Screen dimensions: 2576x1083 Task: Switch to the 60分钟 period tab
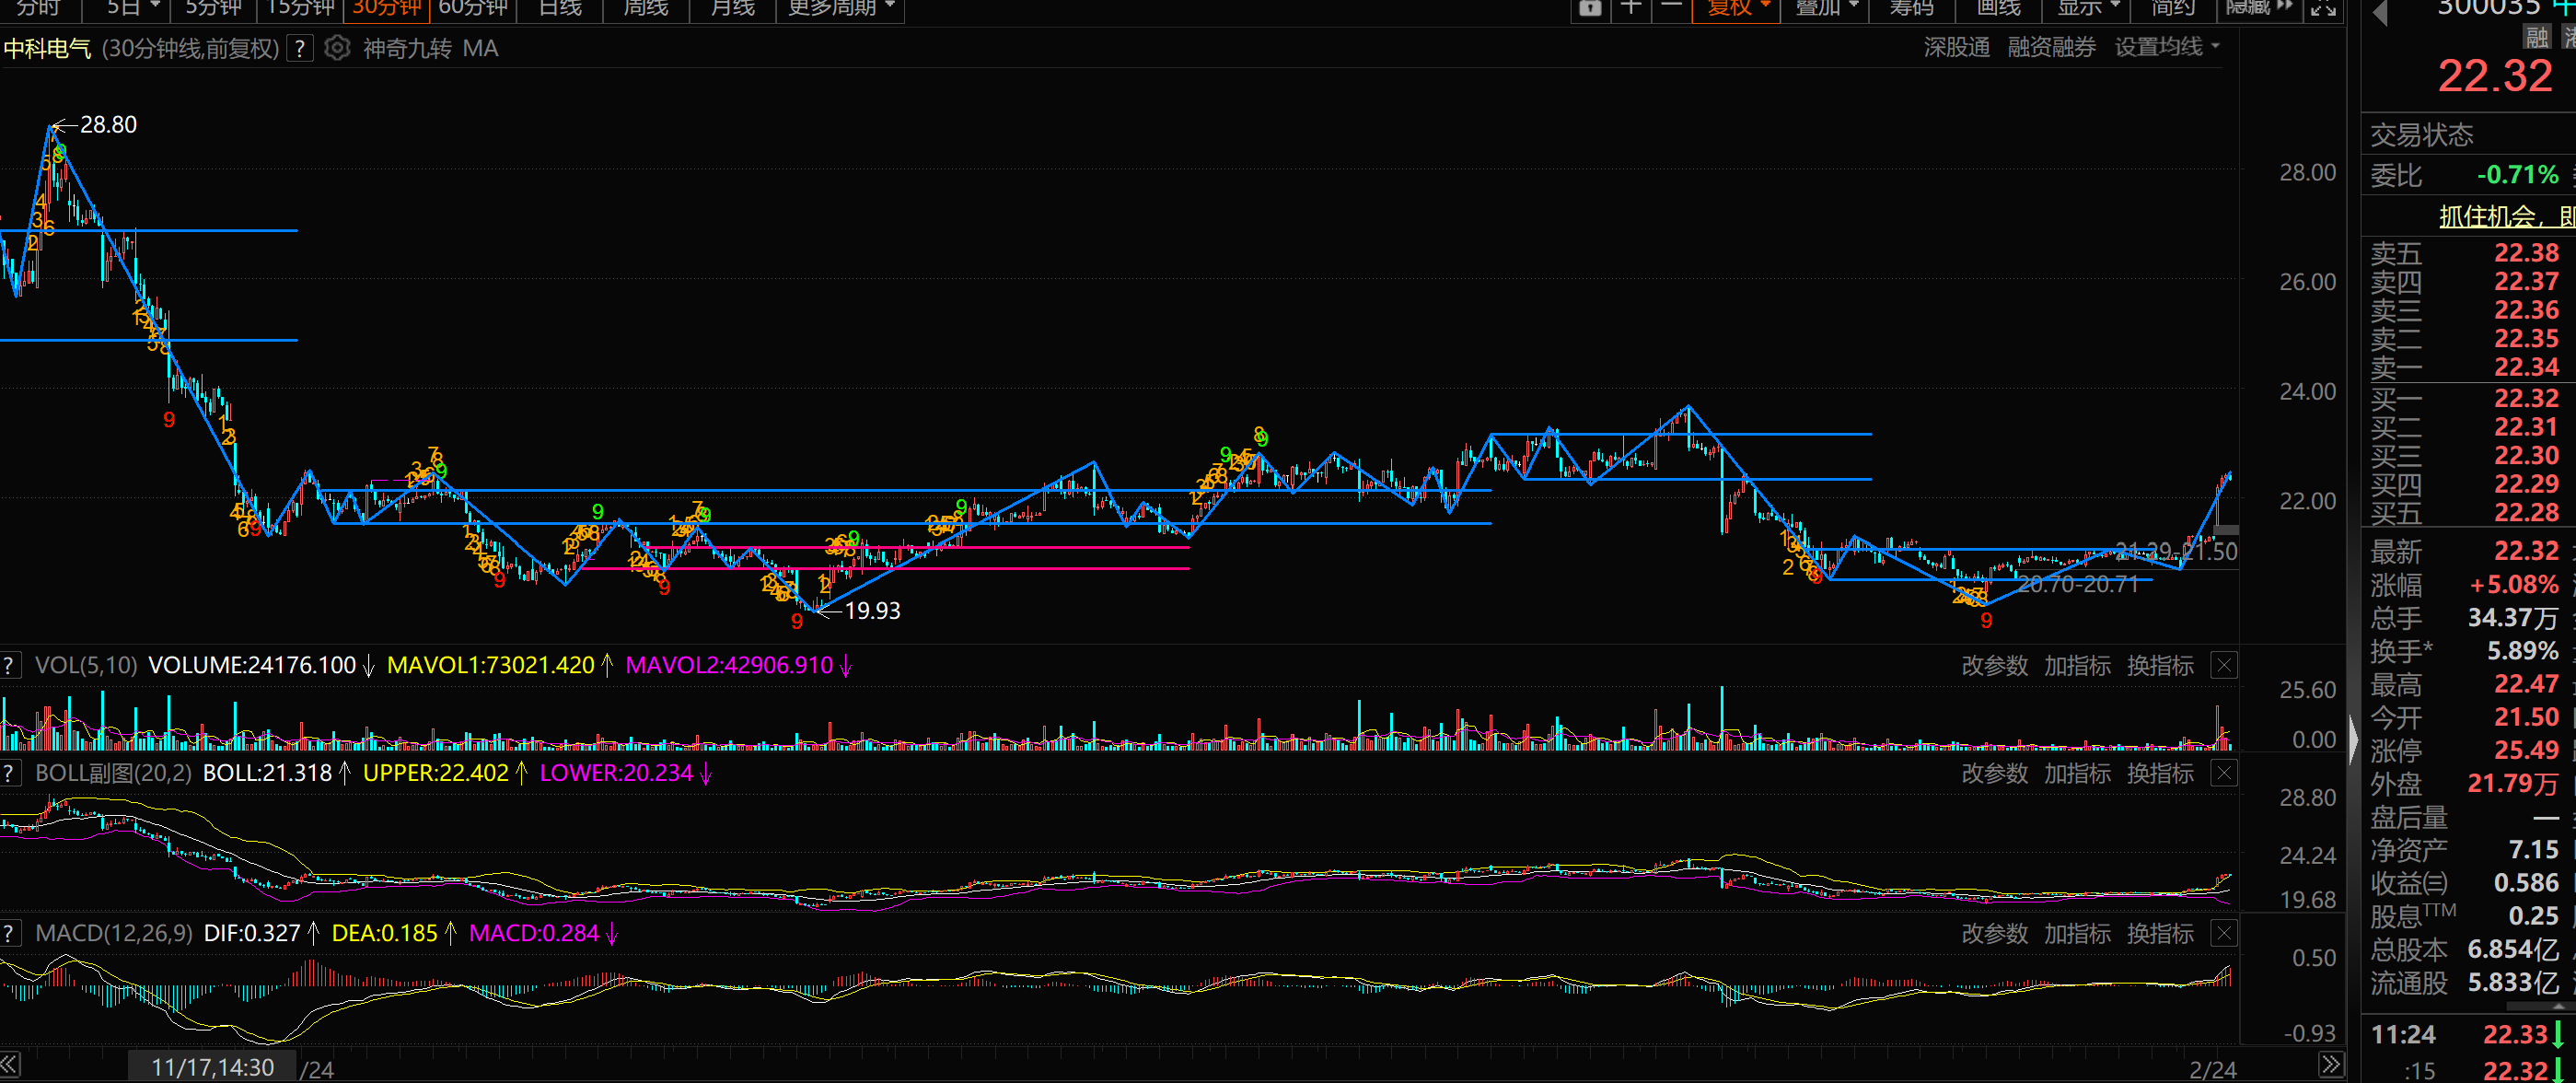pos(473,8)
